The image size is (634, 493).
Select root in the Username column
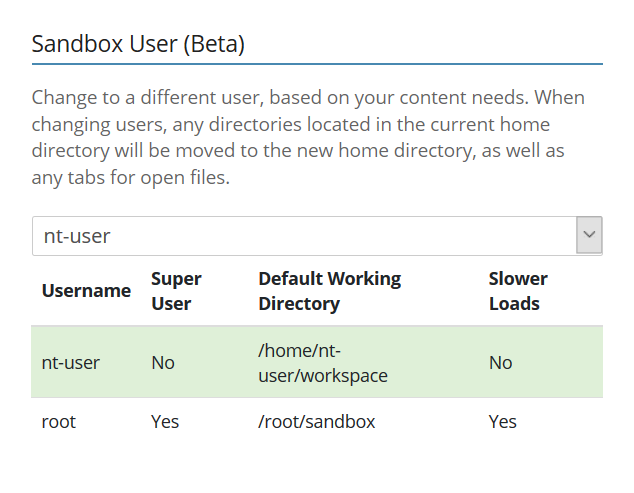58,422
